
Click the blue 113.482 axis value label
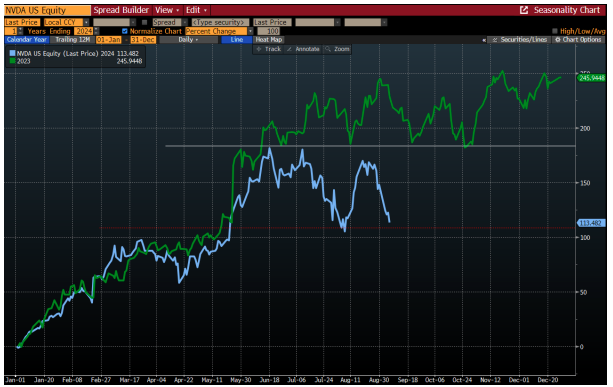[591, 223]
